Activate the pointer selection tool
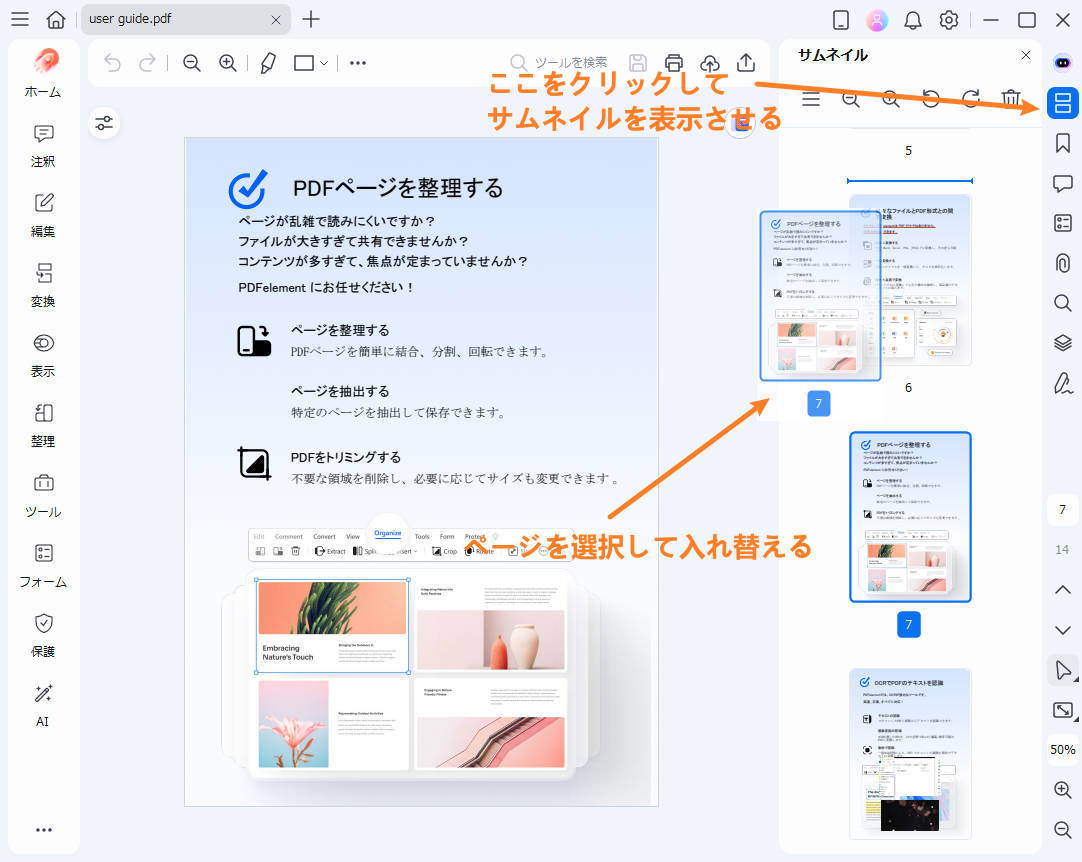The image size is (1082, 862). coord(1062,670)
